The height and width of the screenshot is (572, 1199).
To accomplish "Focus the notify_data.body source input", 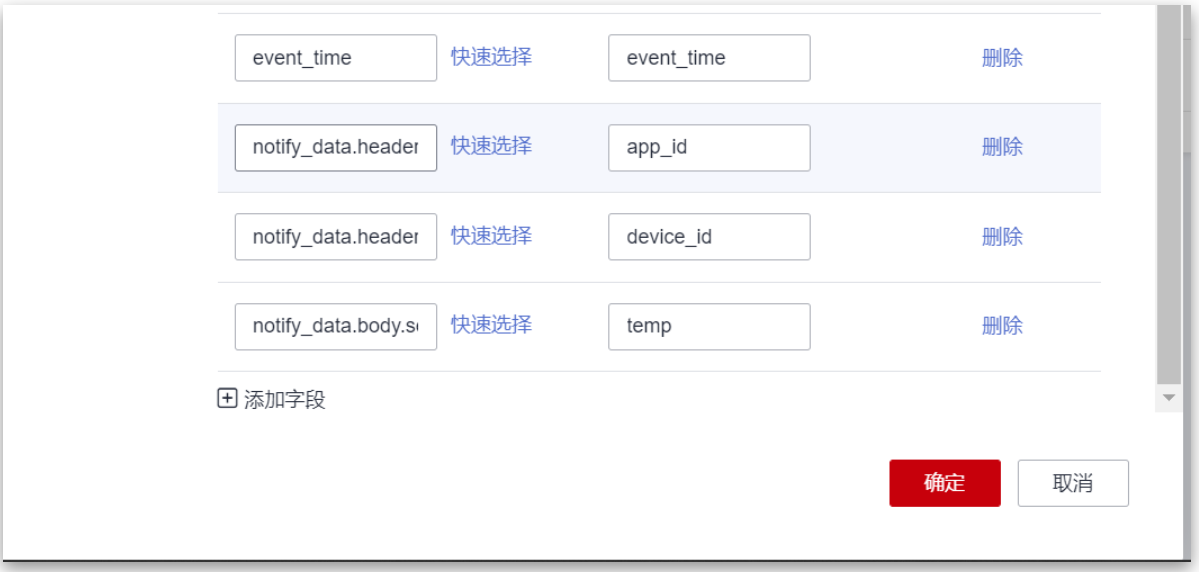I will tap(335, 326).
